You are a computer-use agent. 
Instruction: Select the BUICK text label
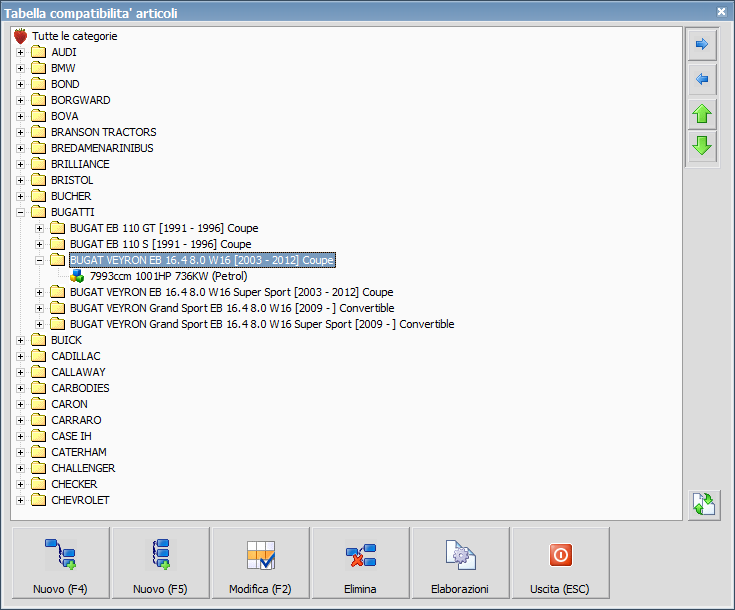(66, 340)
